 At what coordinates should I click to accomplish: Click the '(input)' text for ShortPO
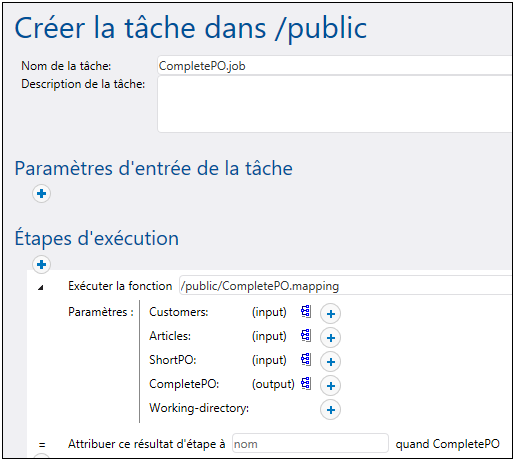tap(269, 360)
